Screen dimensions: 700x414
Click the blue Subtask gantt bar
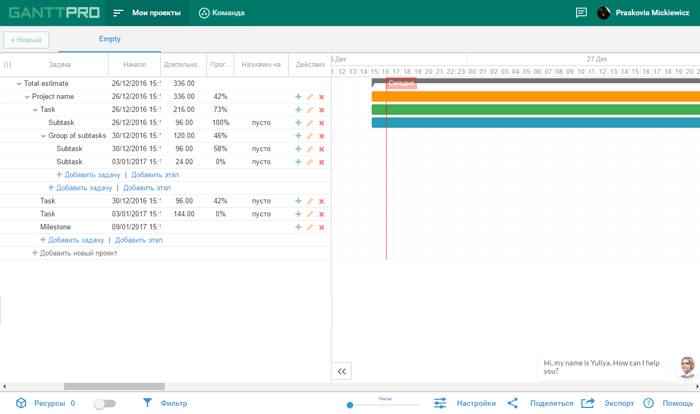click(536, 122)
